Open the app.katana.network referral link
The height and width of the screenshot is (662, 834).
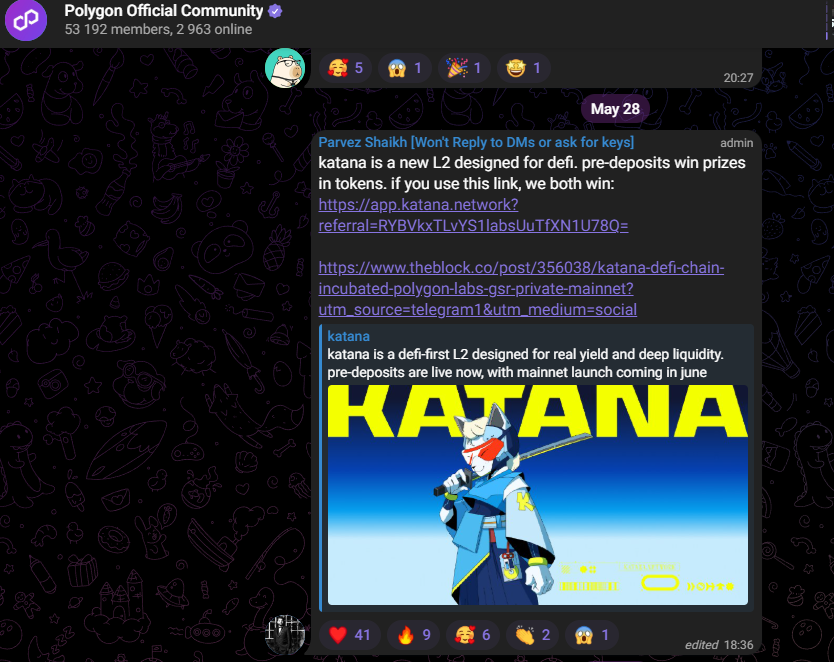click(473, 215)
